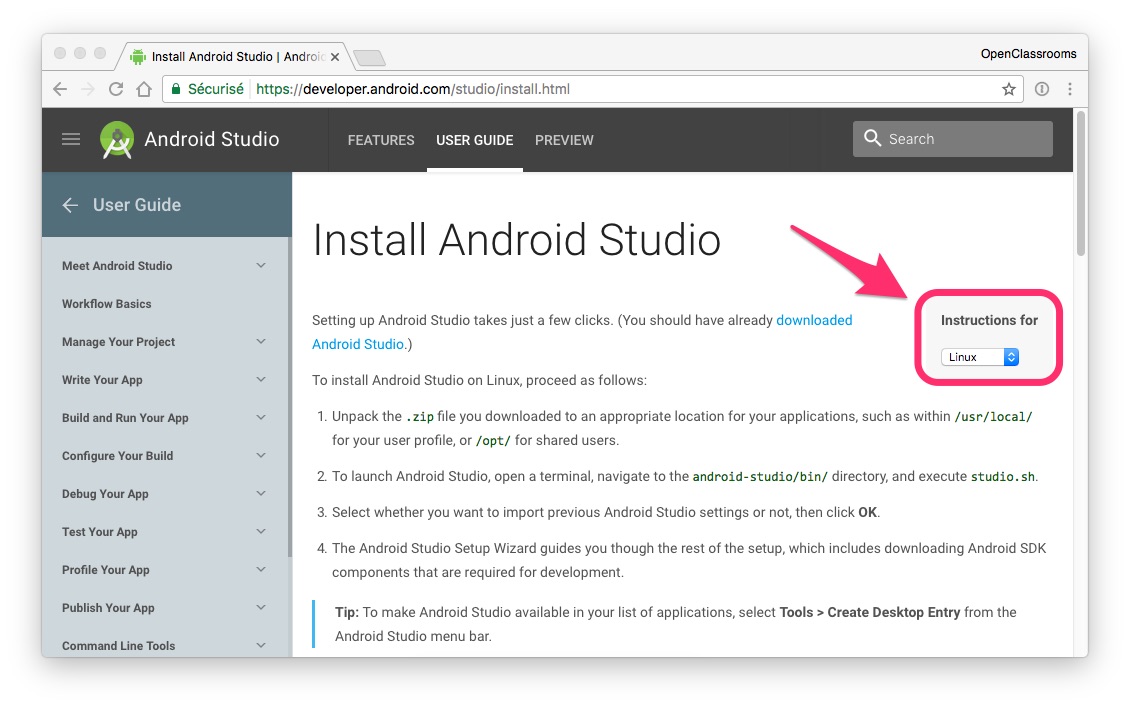Expand Test Your App section

(261, 532)
